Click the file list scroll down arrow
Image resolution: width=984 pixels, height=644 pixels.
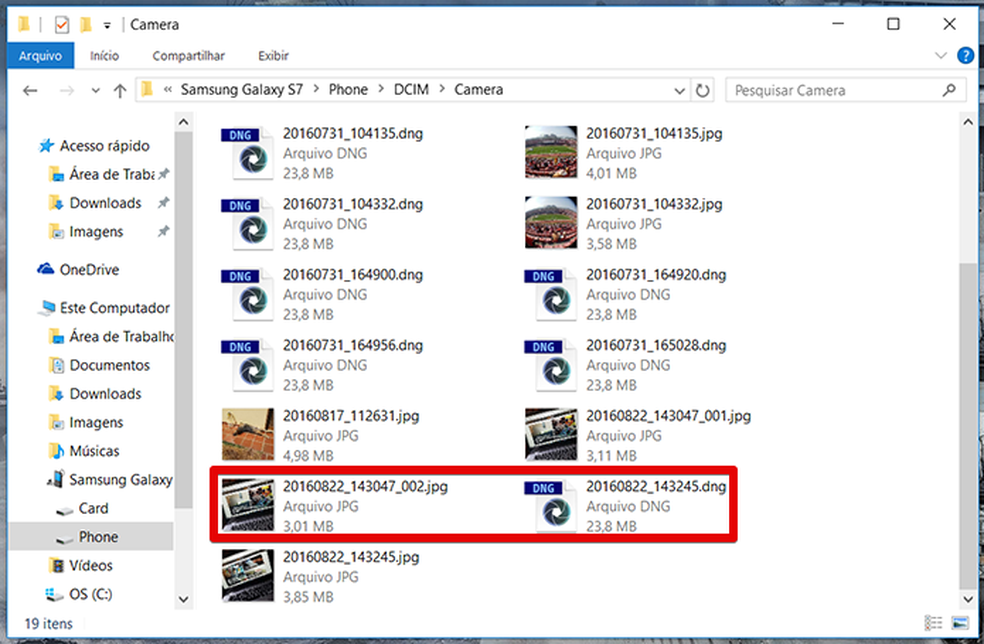pyautogui.click(x=967, y=599)
